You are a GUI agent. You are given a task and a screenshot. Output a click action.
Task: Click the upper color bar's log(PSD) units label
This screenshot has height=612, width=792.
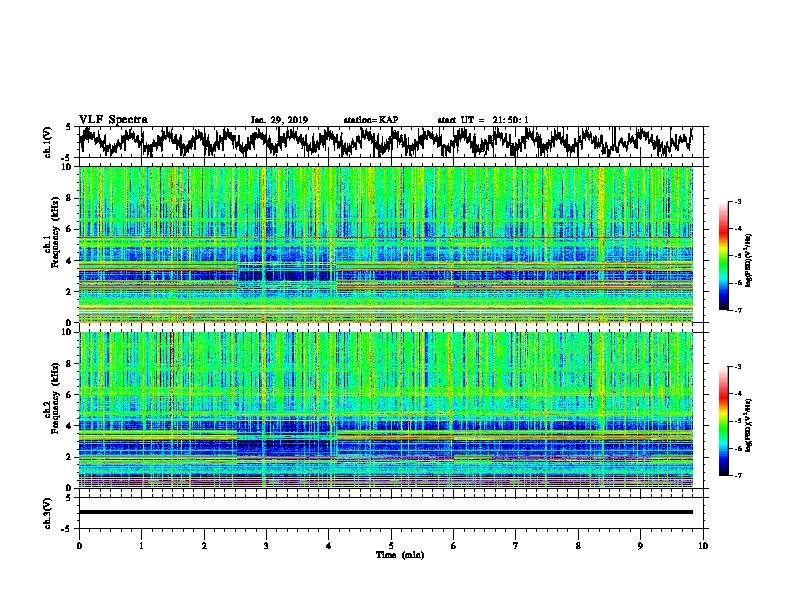749,261
